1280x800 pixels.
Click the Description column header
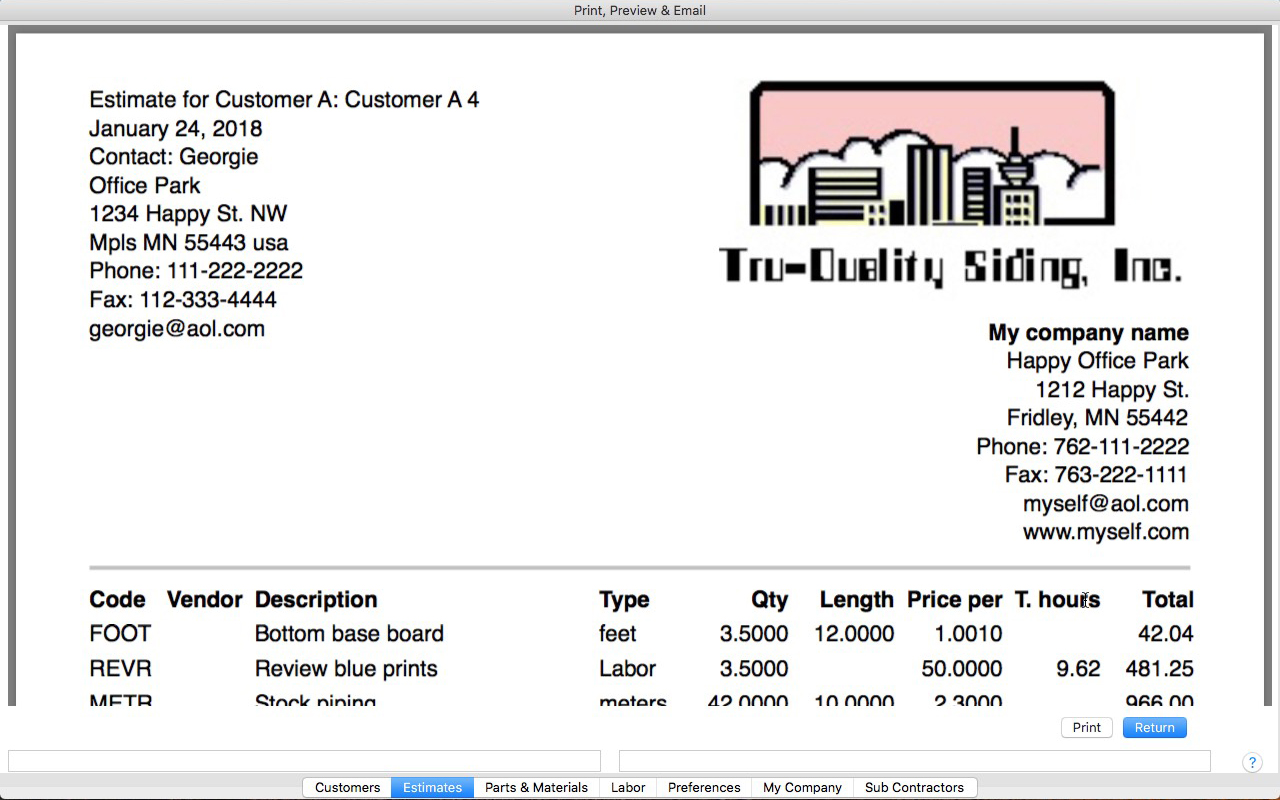tap(316, 600)
